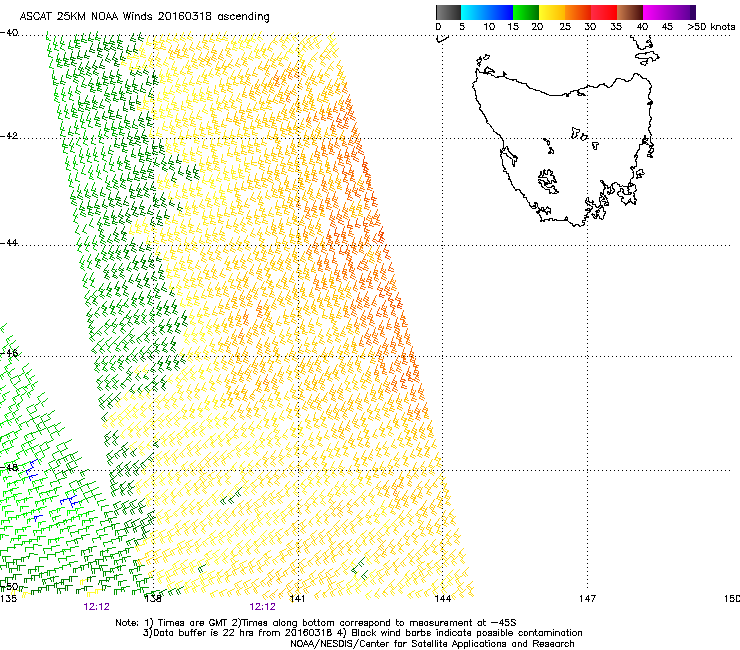Click the cyan 5-10 knots color segment

[x=474, y=12]
